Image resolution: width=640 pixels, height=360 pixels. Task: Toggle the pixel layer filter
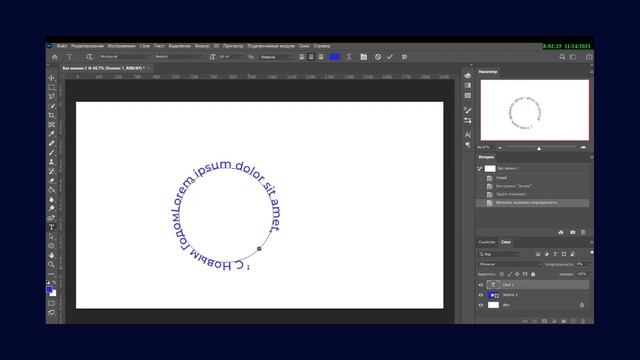tap(538, 254)
